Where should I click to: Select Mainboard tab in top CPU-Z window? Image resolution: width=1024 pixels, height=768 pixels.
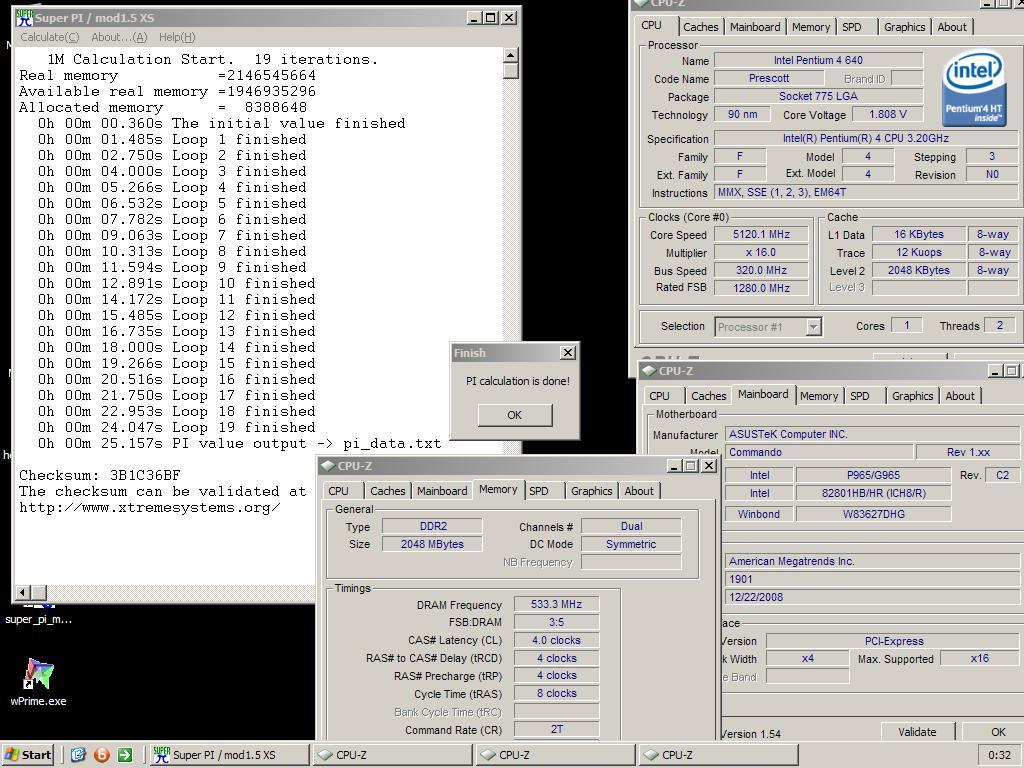tap(755, 27)
